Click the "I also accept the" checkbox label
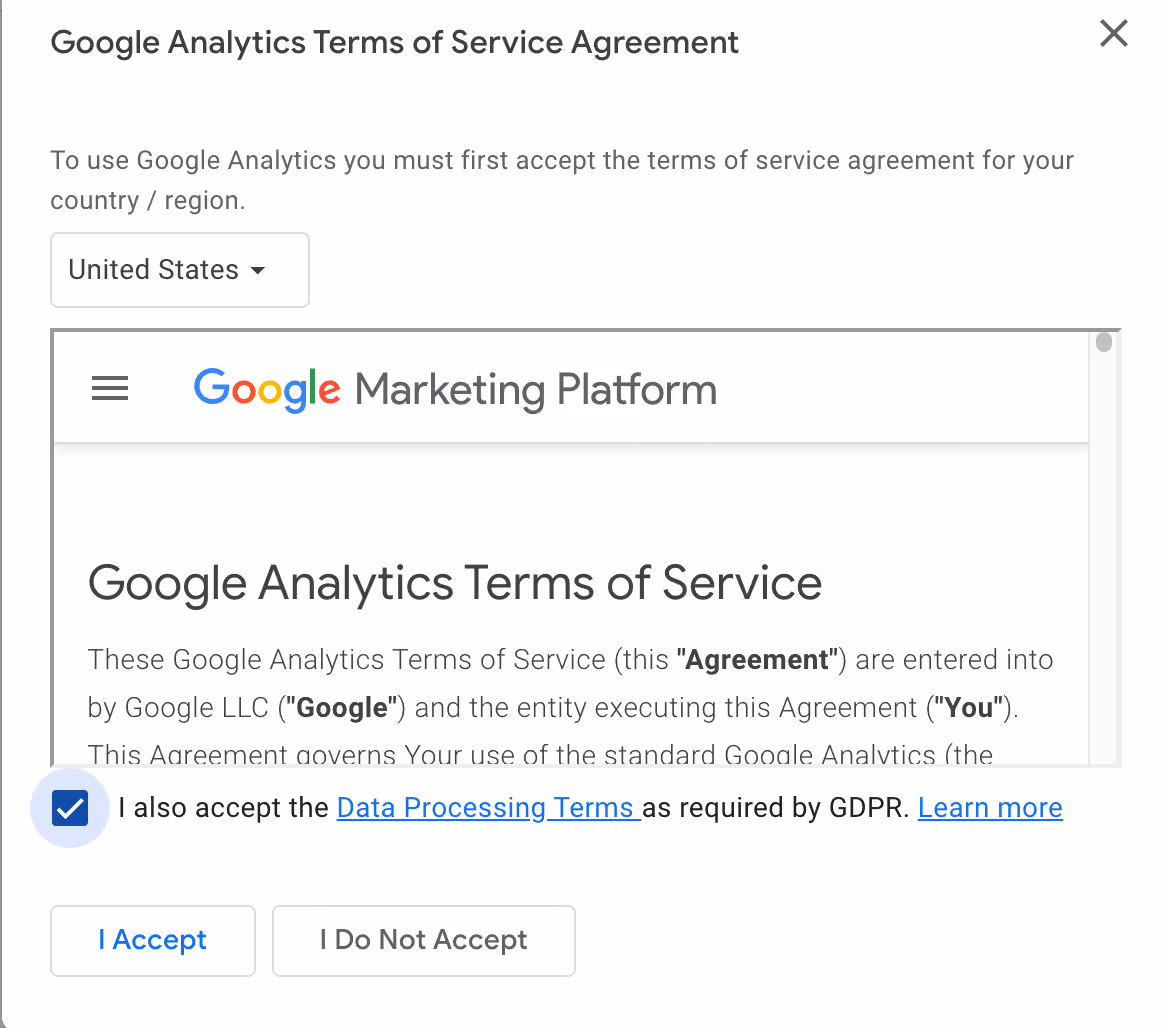The height and width of the screenshot is (1028, 1168). [x=223, y=808]
